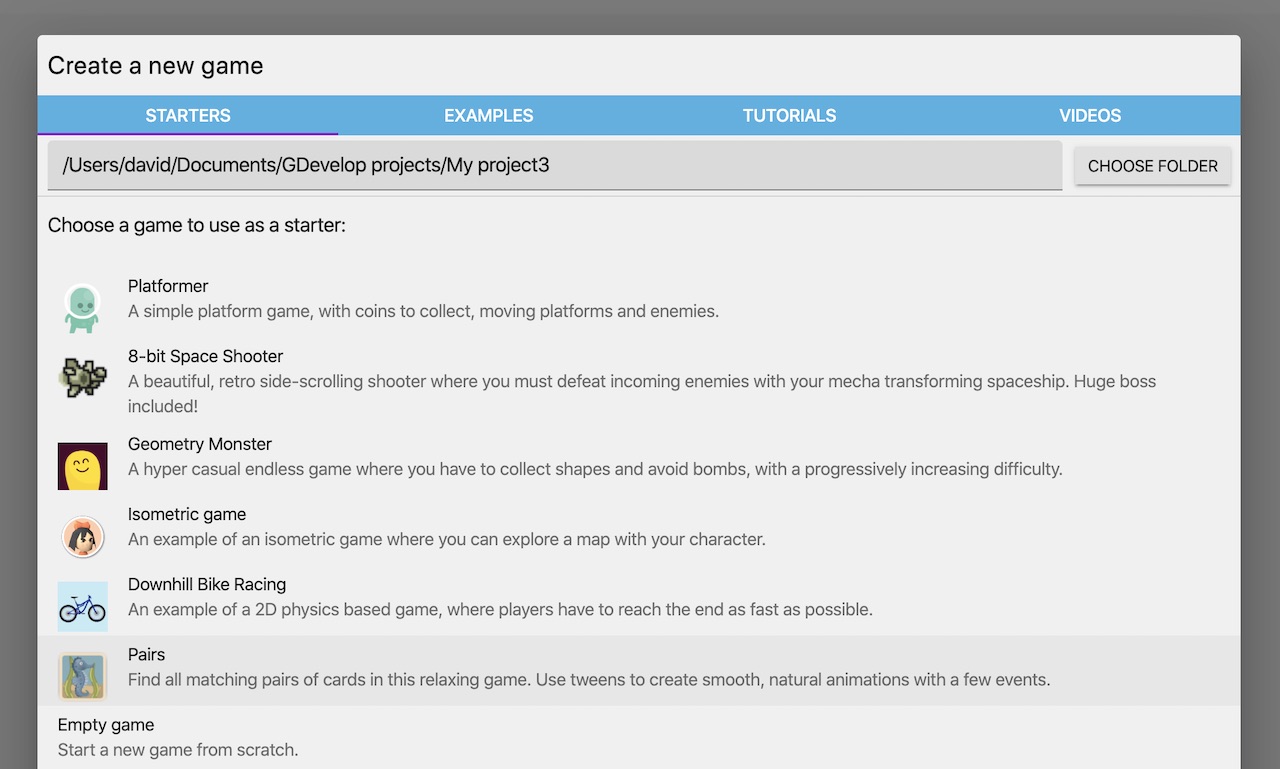
Task: Open the Examples tab
Action: click(488, 116)
